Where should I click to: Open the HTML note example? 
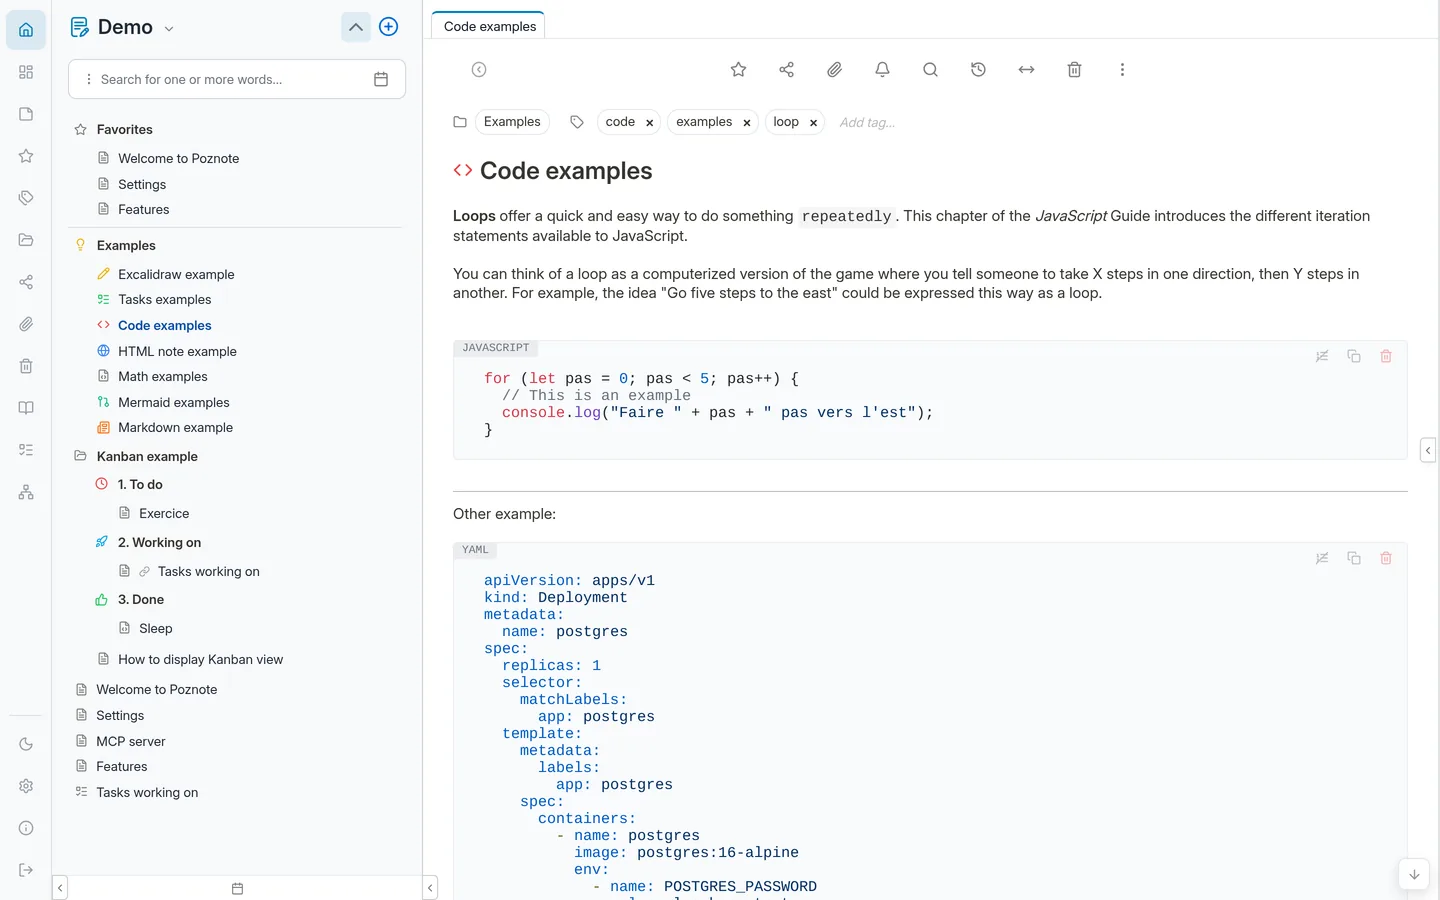point(177,351)
